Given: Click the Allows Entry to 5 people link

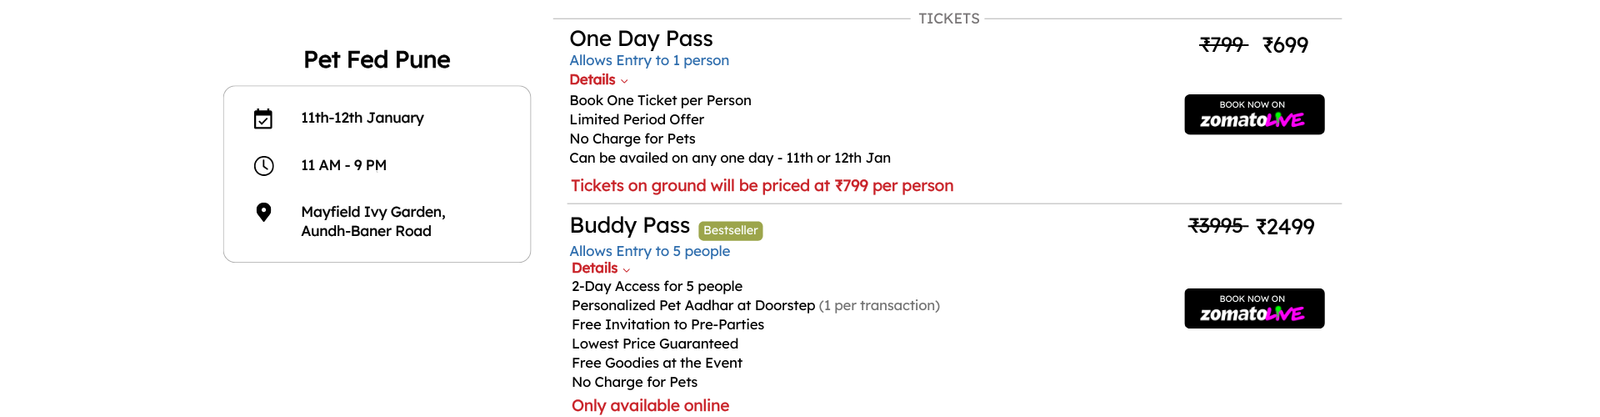Looking at the screenshot, I should [x=650, y=251].
